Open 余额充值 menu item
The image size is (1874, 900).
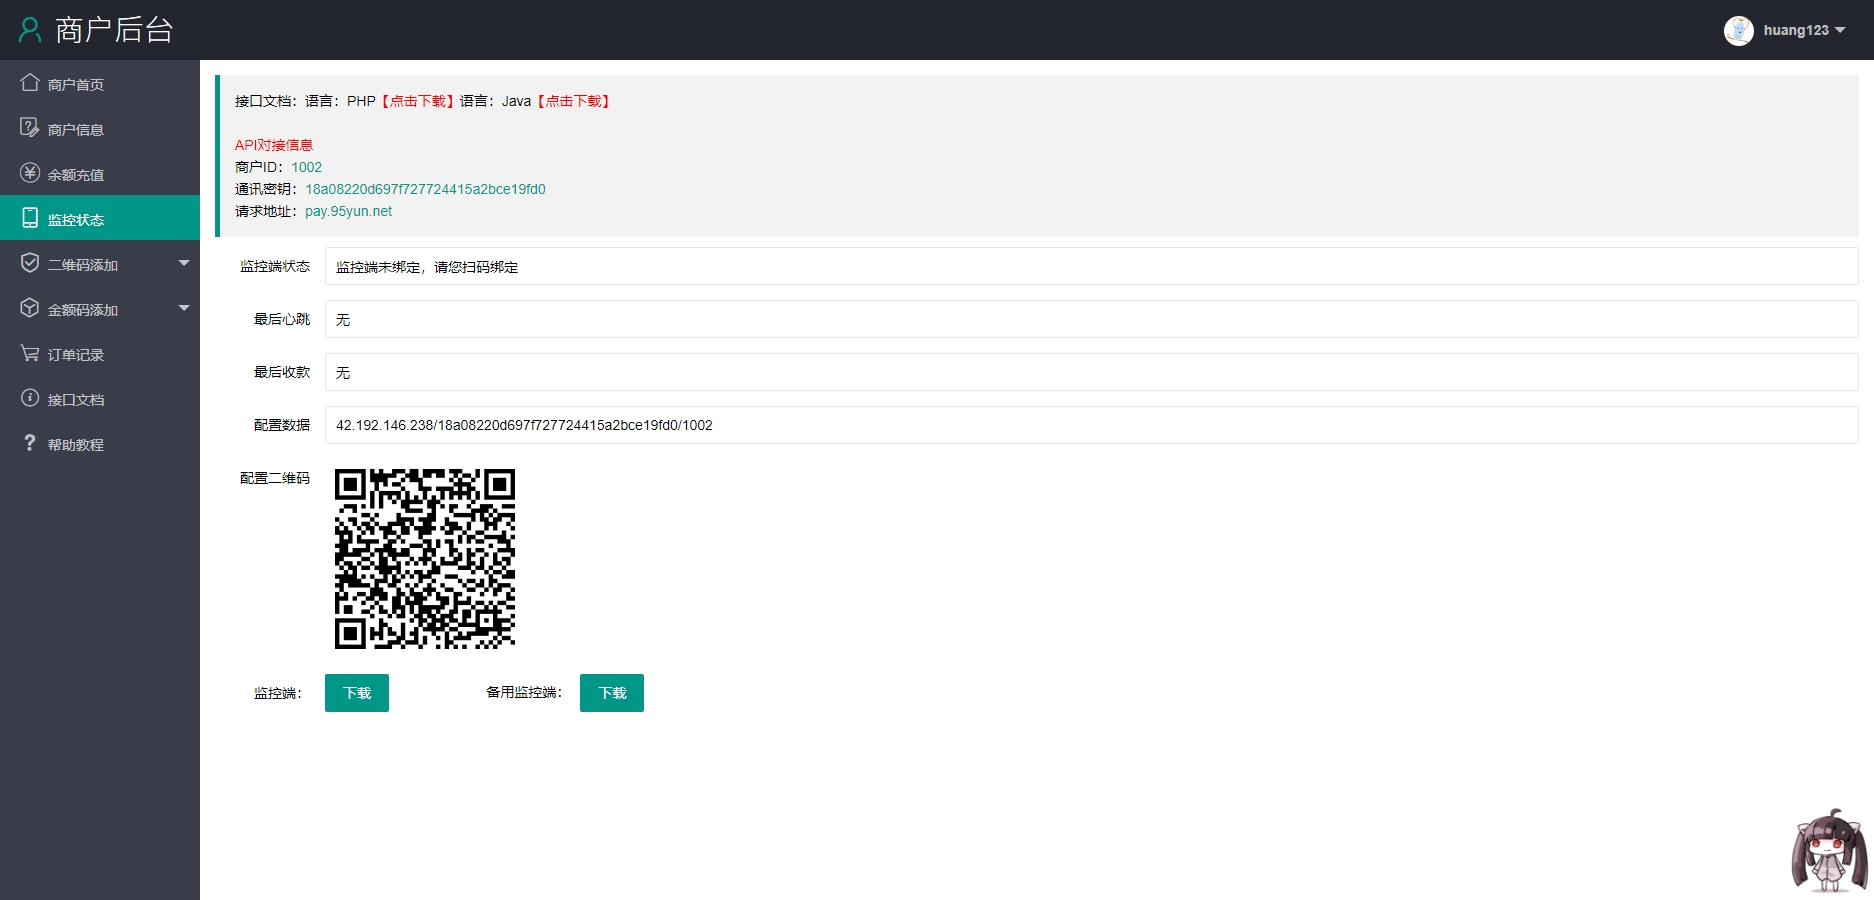100,174
